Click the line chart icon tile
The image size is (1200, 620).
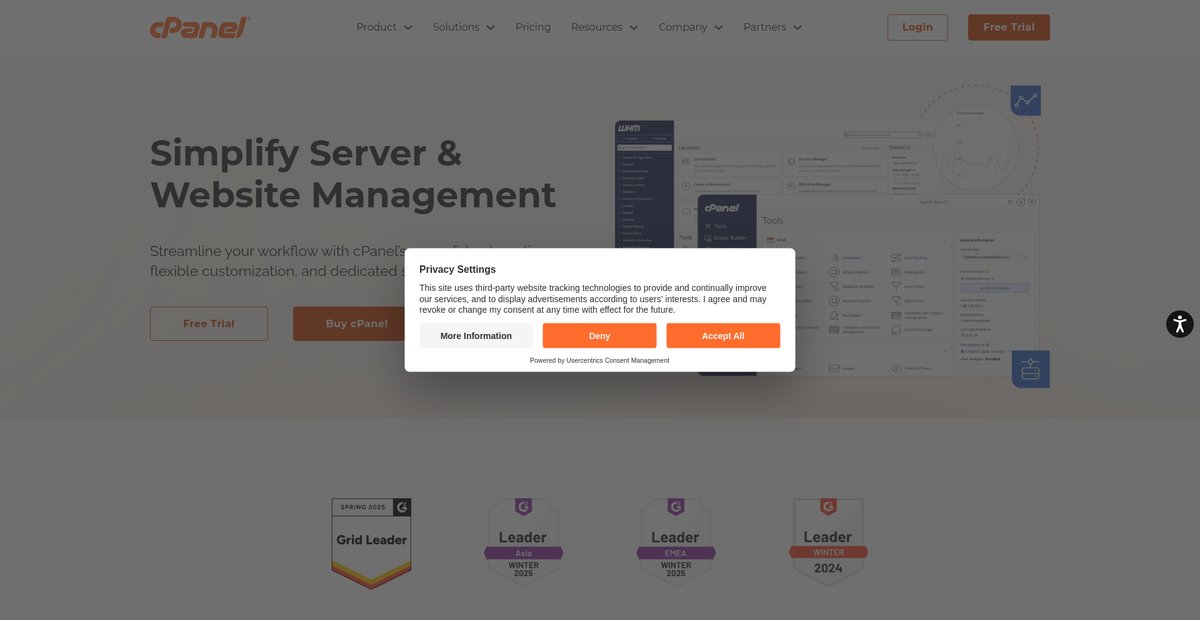point(1026,100)
